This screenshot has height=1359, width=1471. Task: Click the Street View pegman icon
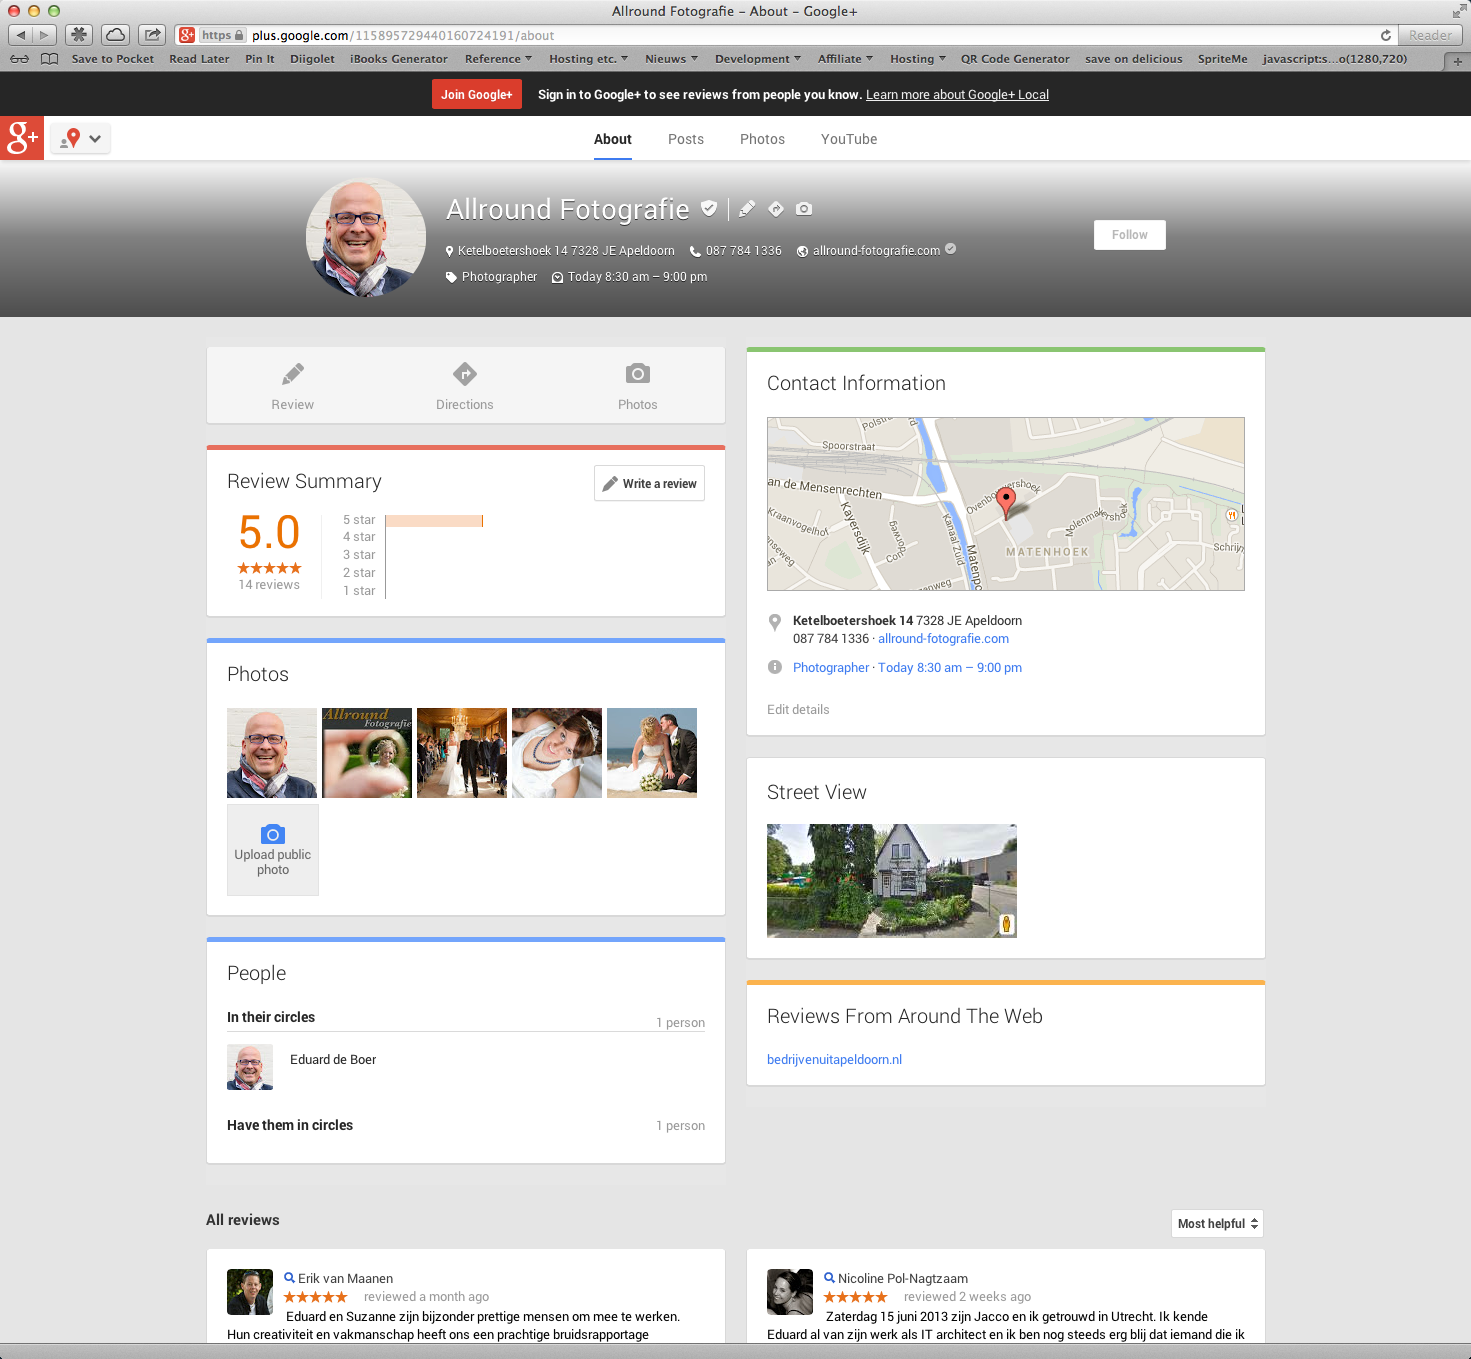[x=1006, y=925]
